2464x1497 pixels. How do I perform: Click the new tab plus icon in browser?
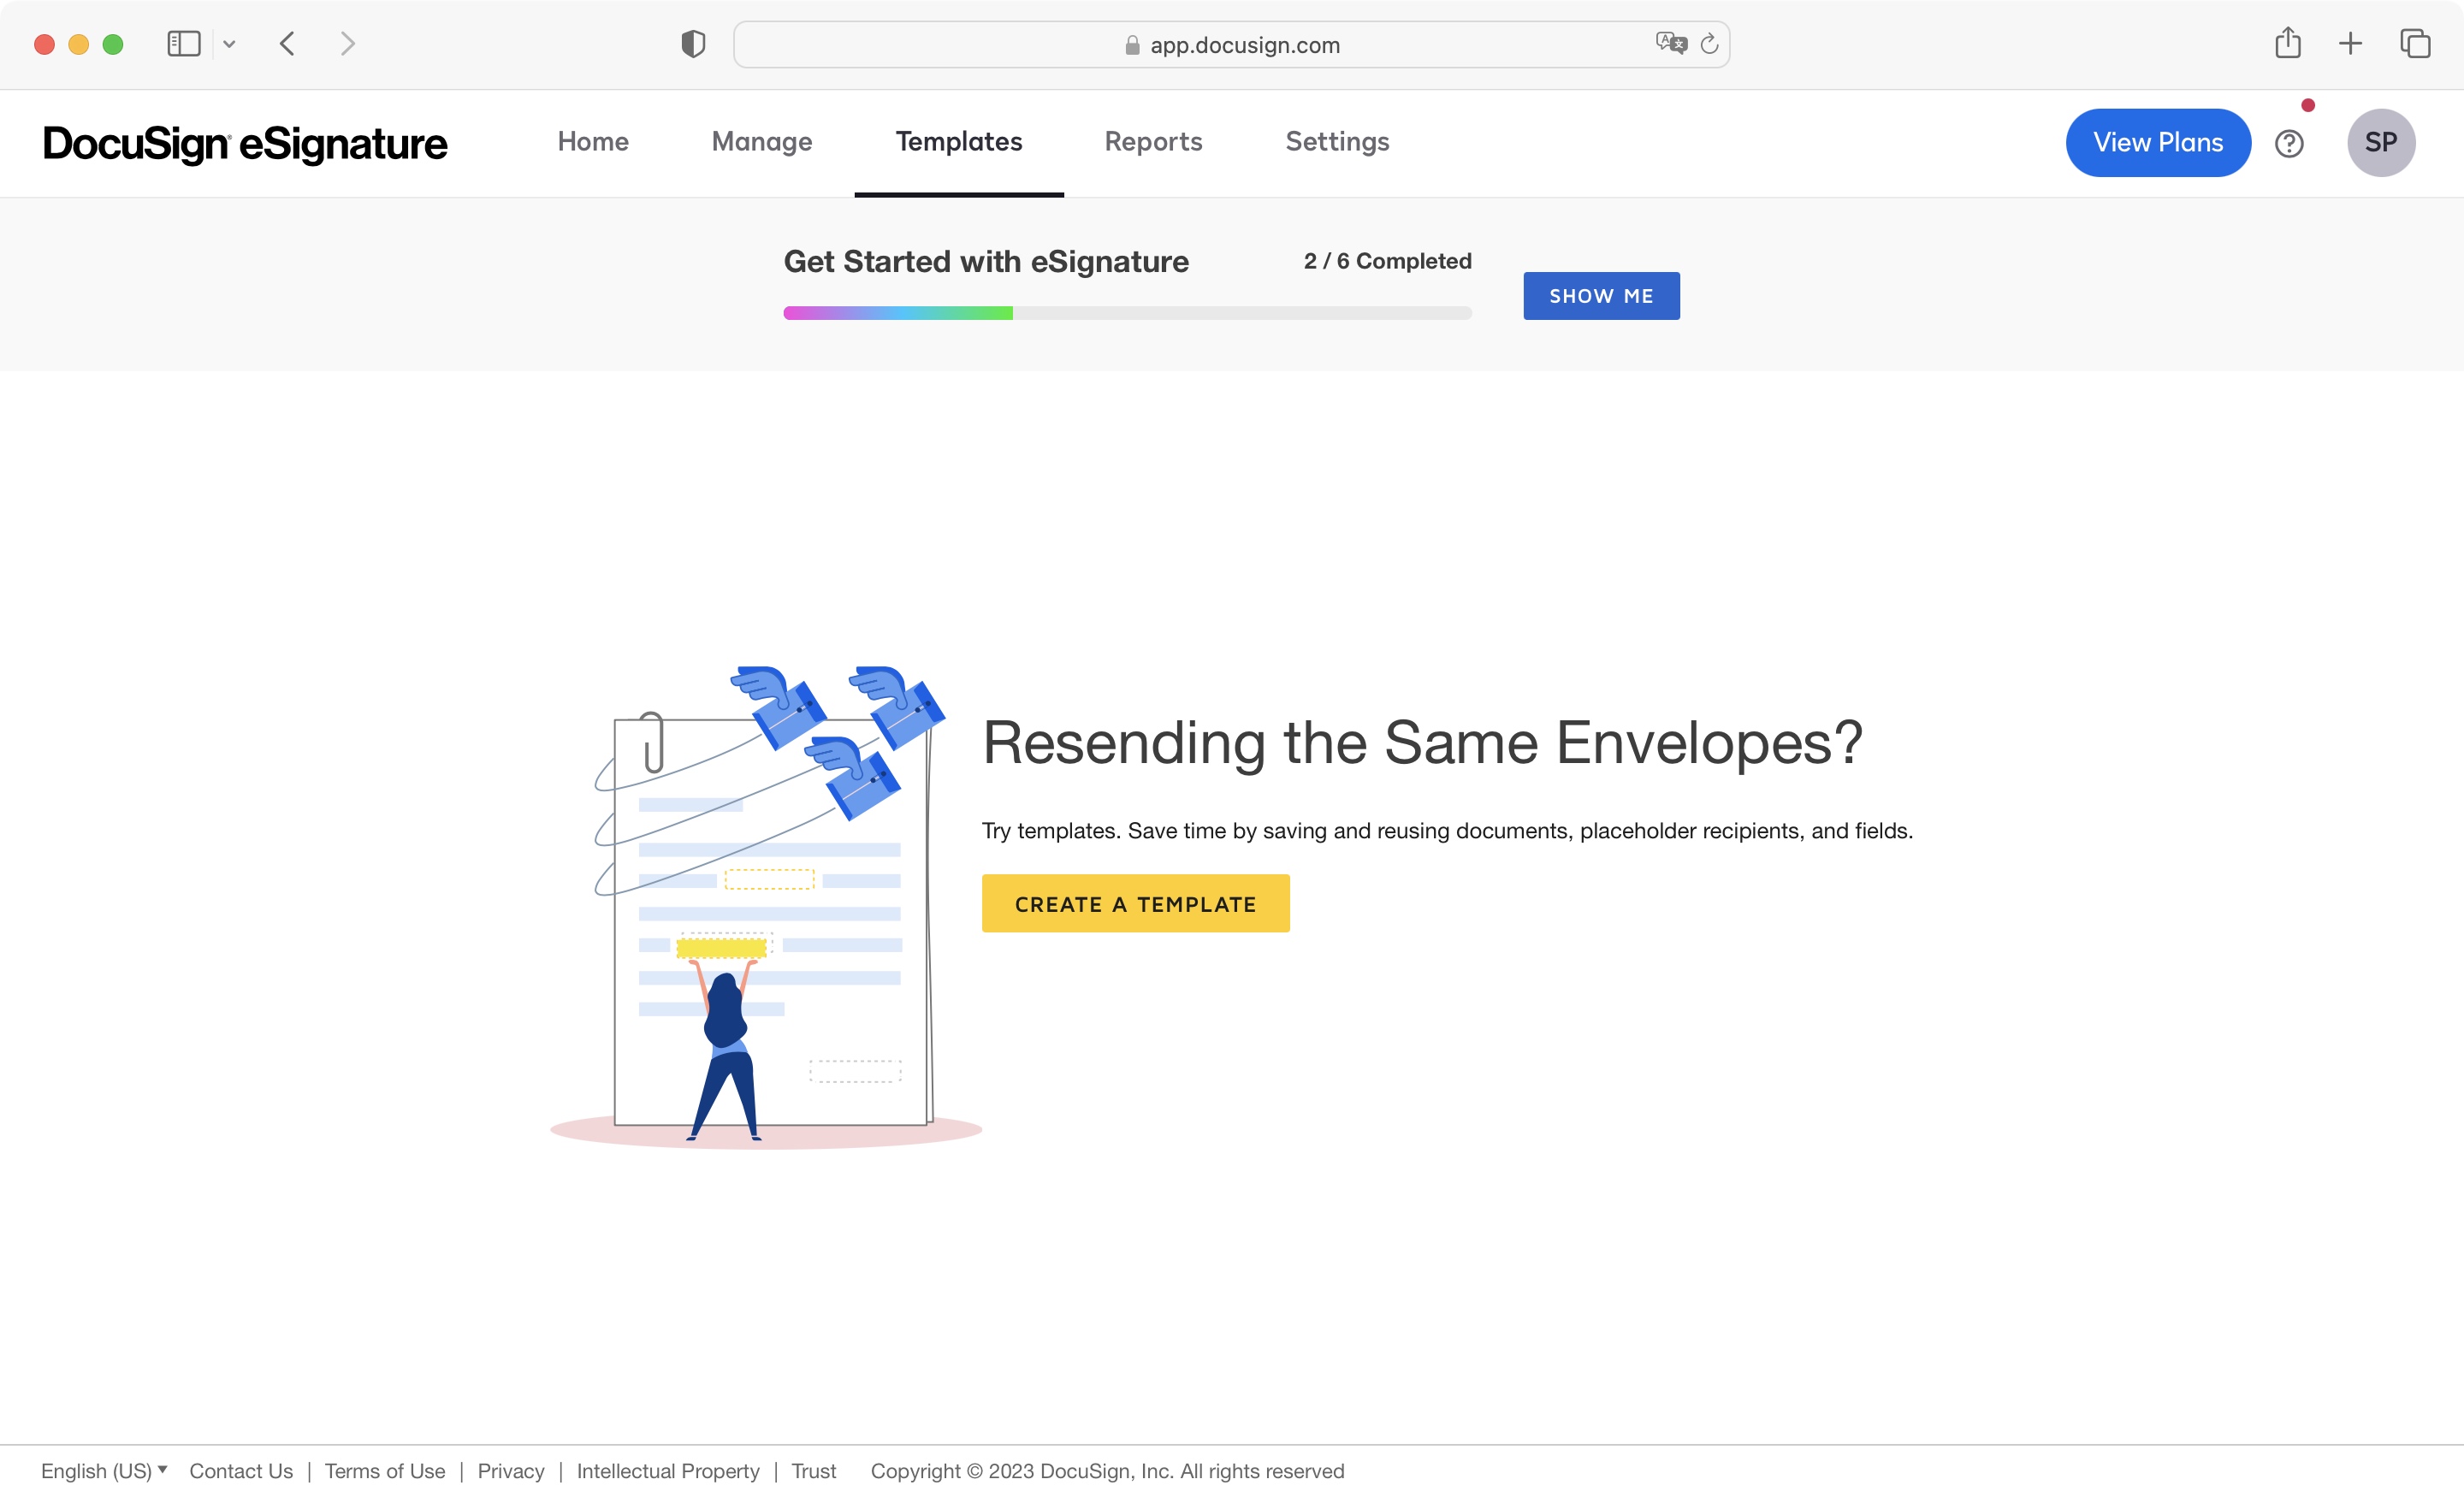[x=2351, y=42]
